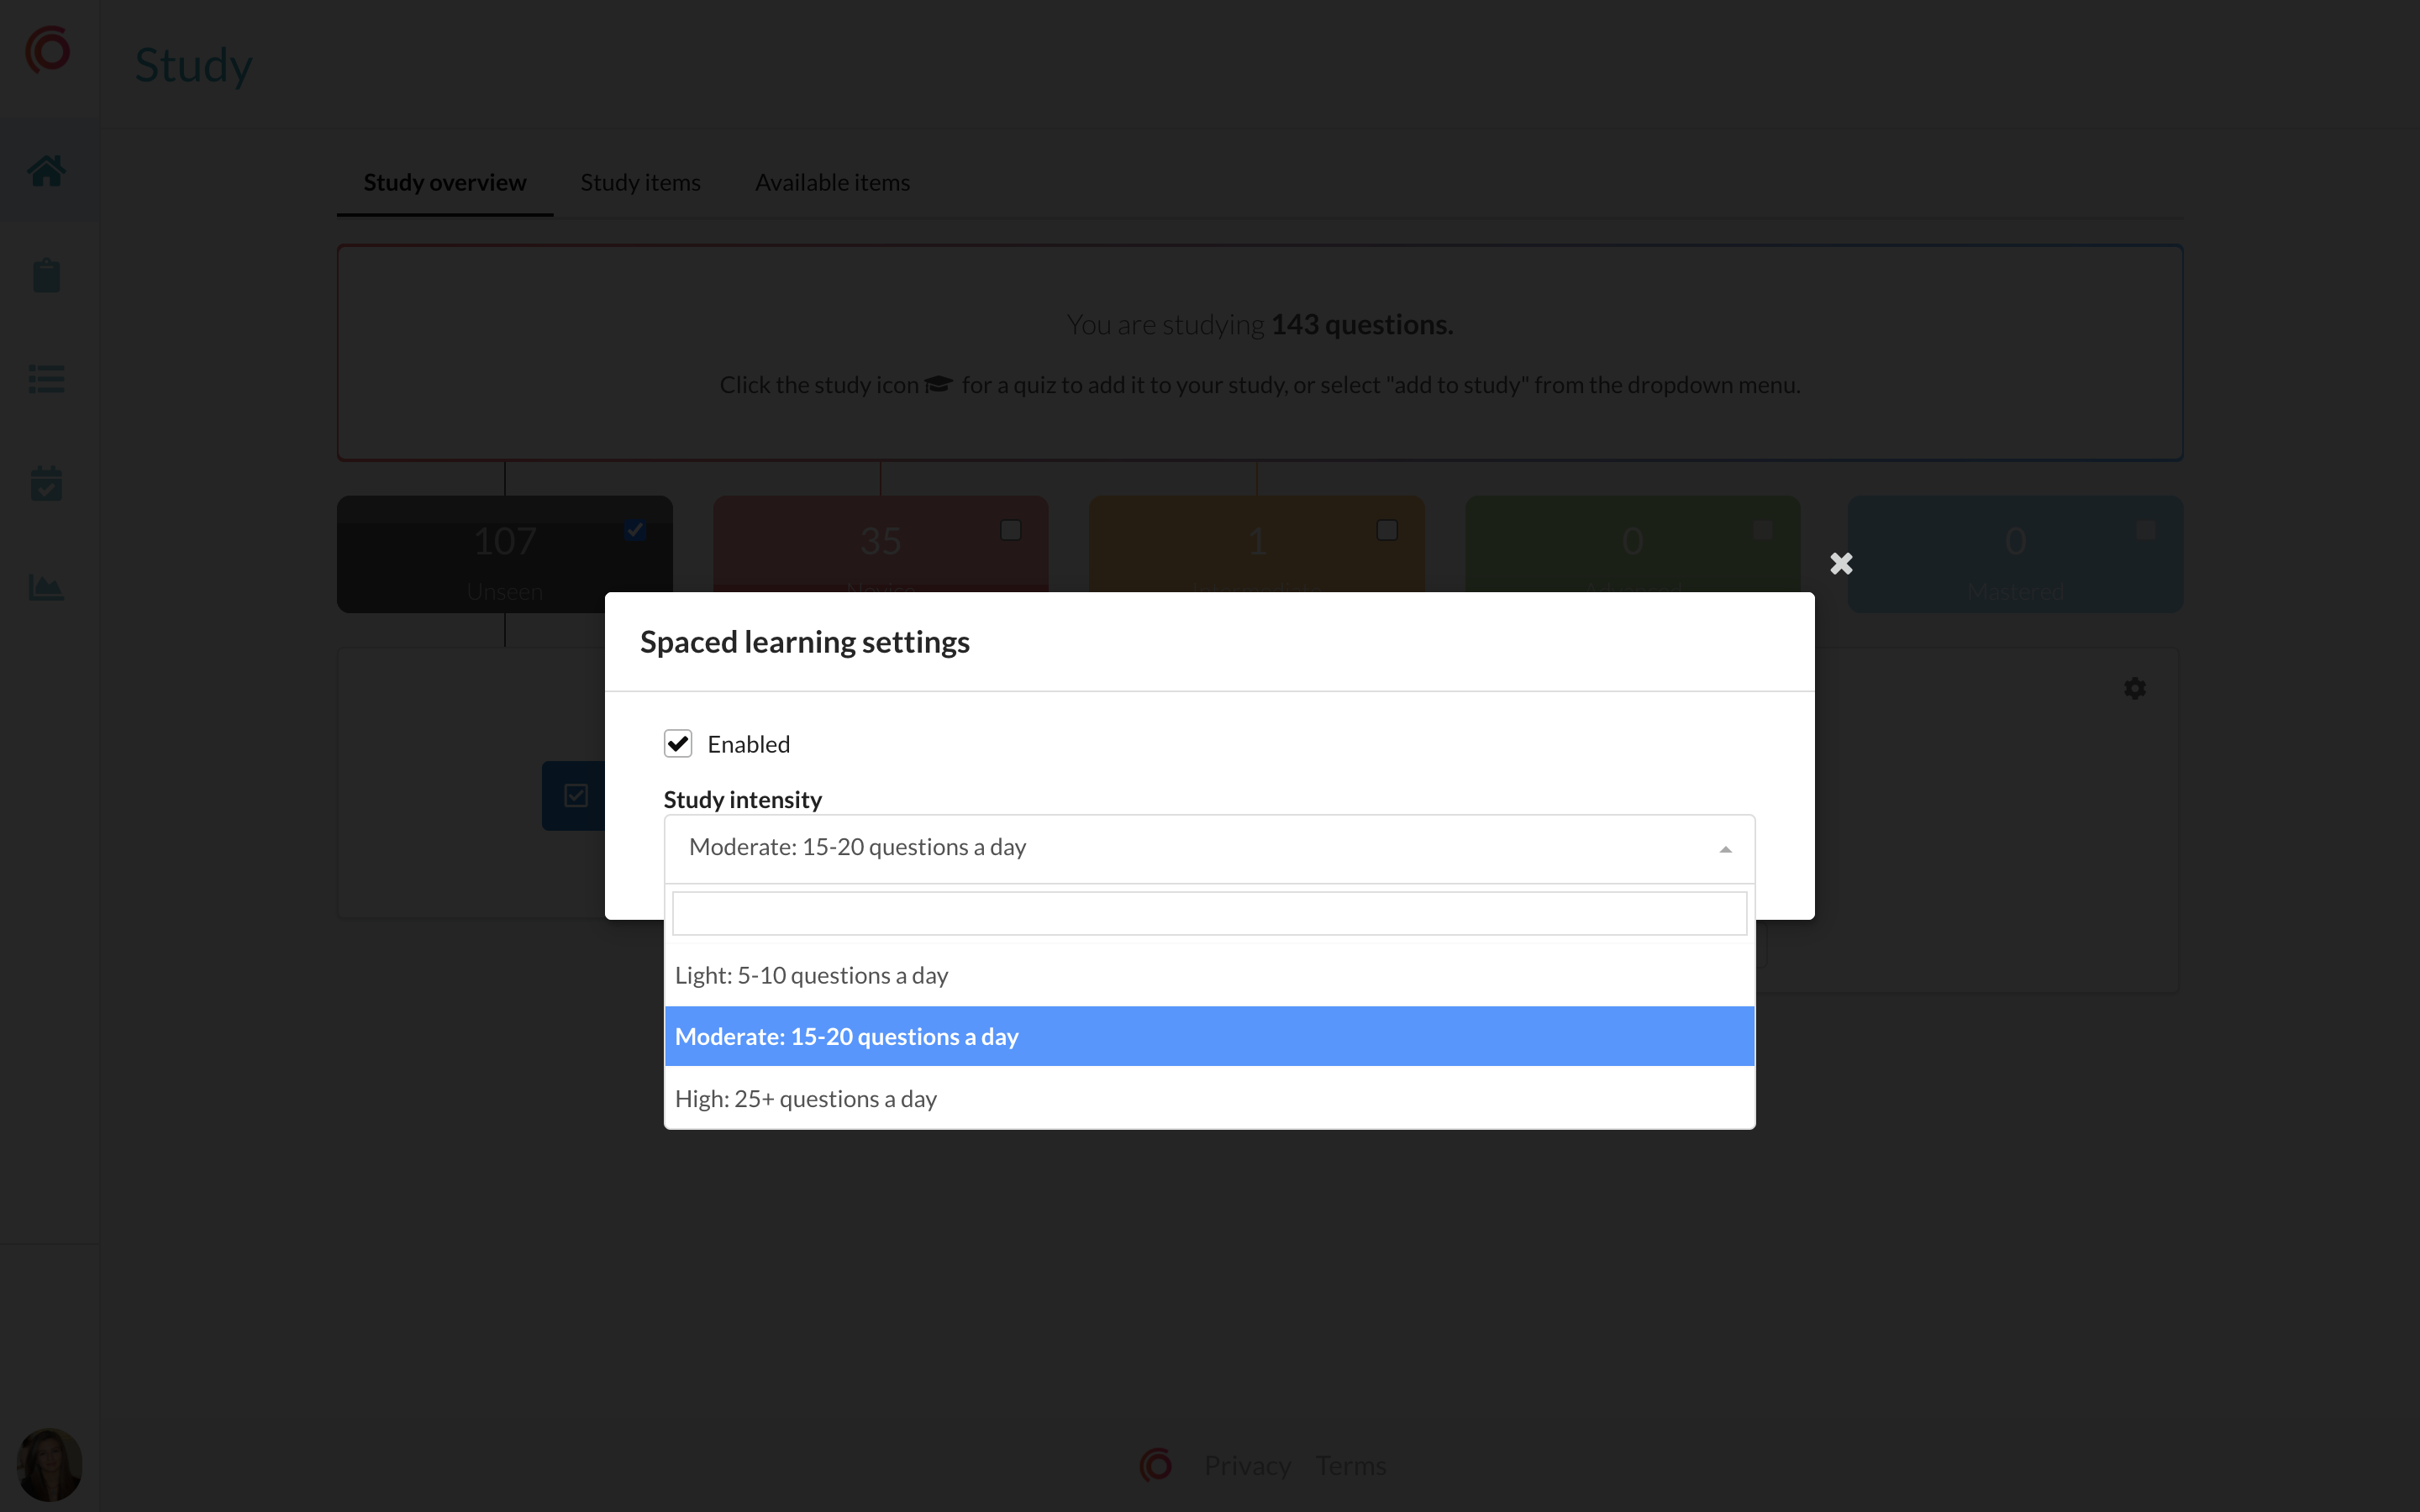
Task: Click the dropdown search input field
Action: tap(1209, 913)
